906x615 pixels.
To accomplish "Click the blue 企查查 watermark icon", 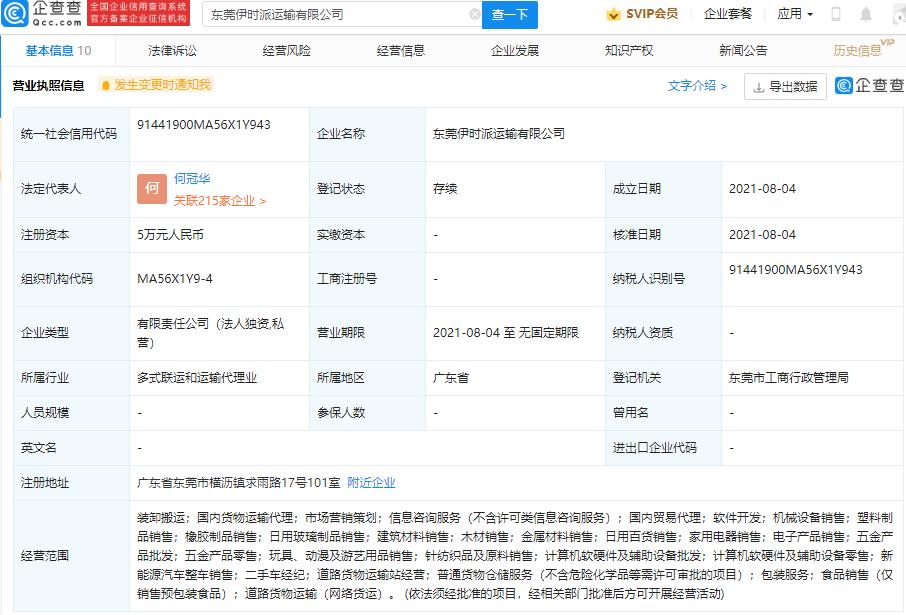I will coord(843,86).
